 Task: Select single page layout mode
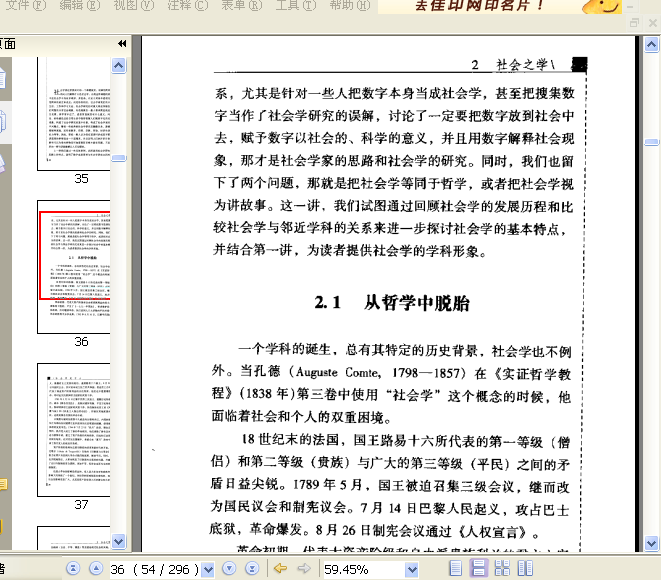click(x=455, y=568)
